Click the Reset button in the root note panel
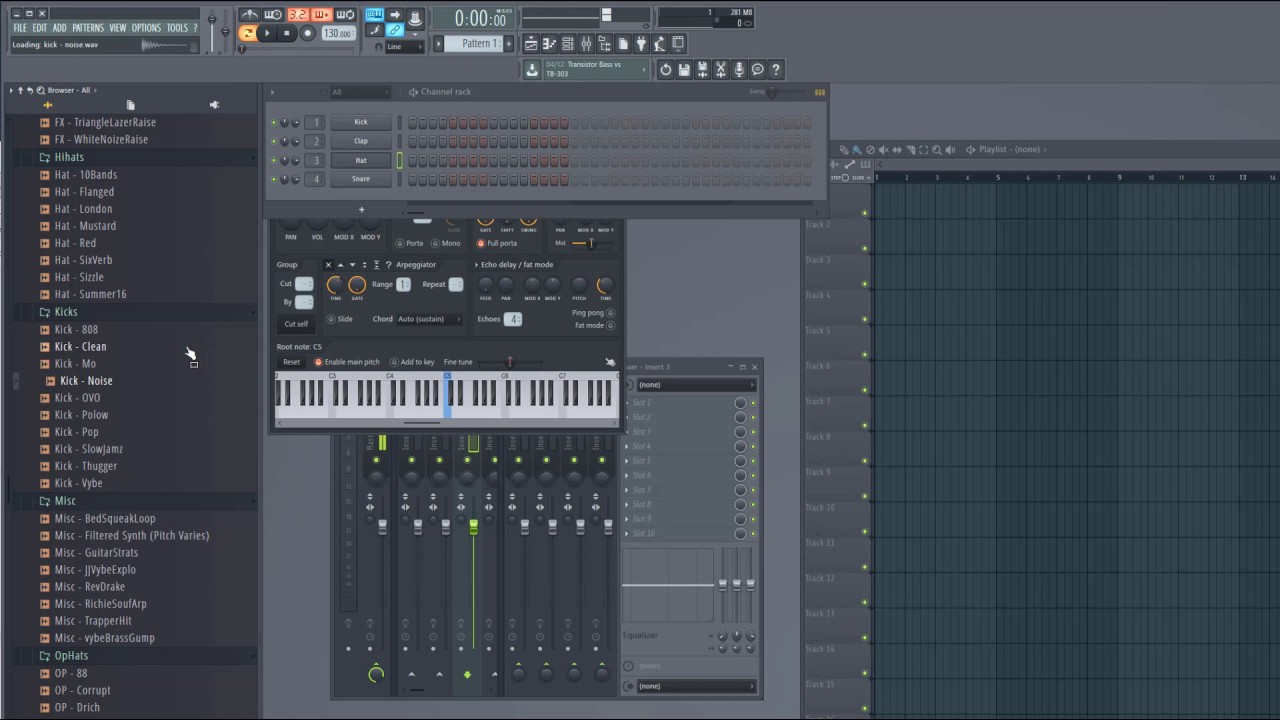 point(291,362)
